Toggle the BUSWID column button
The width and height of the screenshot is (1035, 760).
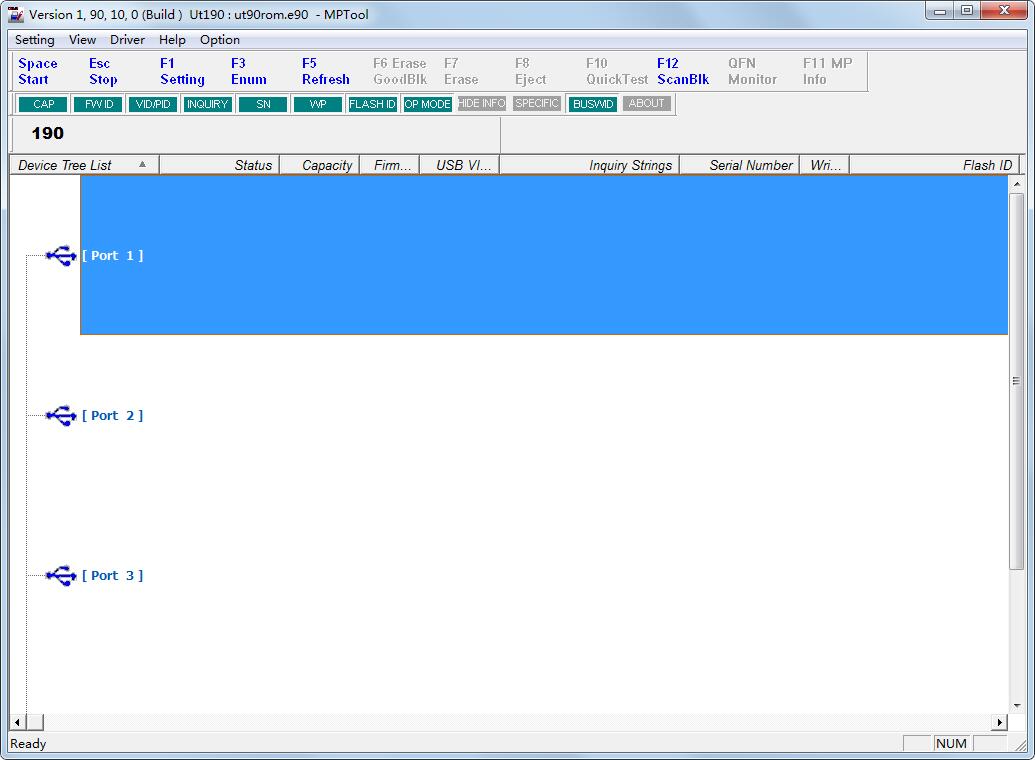pos(593,104)
